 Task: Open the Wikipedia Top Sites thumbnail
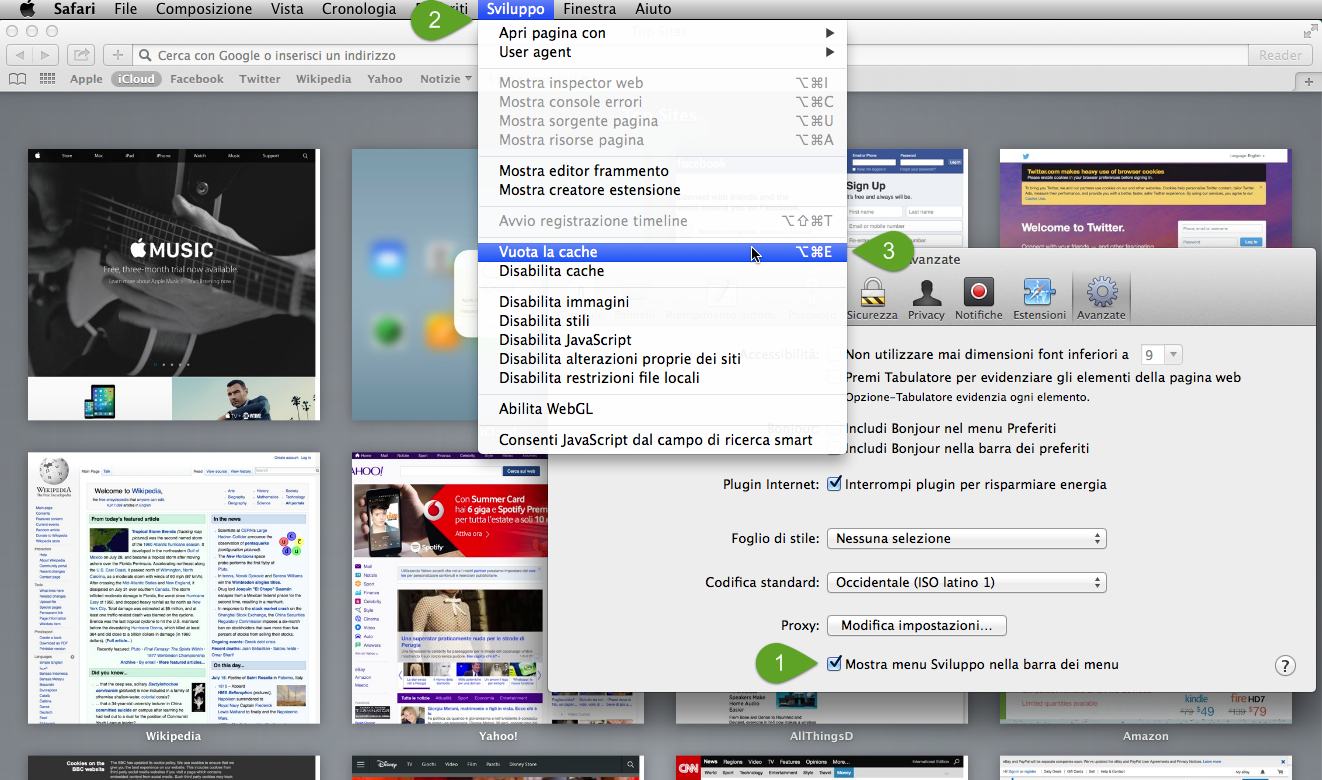point(174,588)
